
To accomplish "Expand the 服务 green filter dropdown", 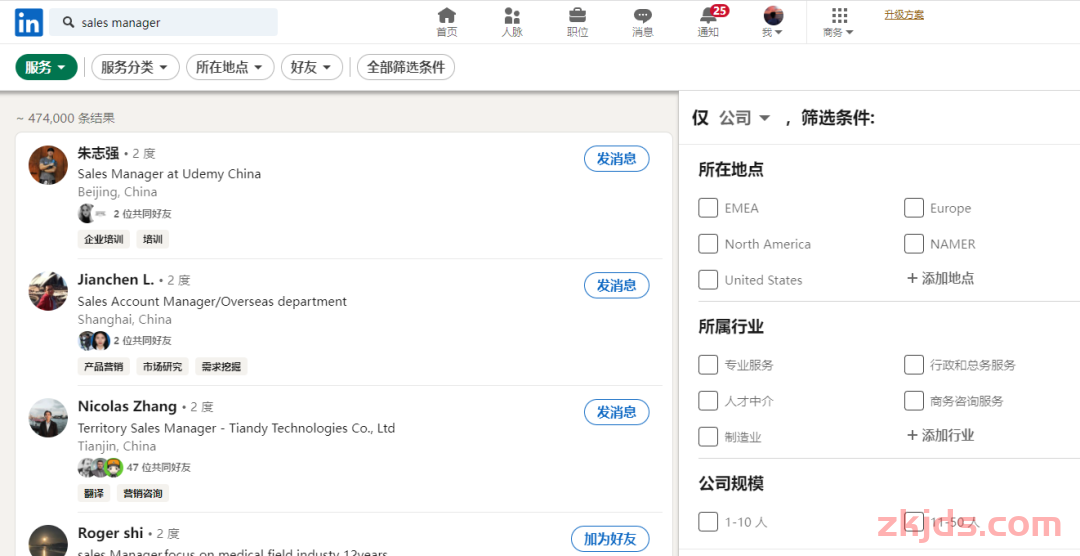I will tap(46, 67).
